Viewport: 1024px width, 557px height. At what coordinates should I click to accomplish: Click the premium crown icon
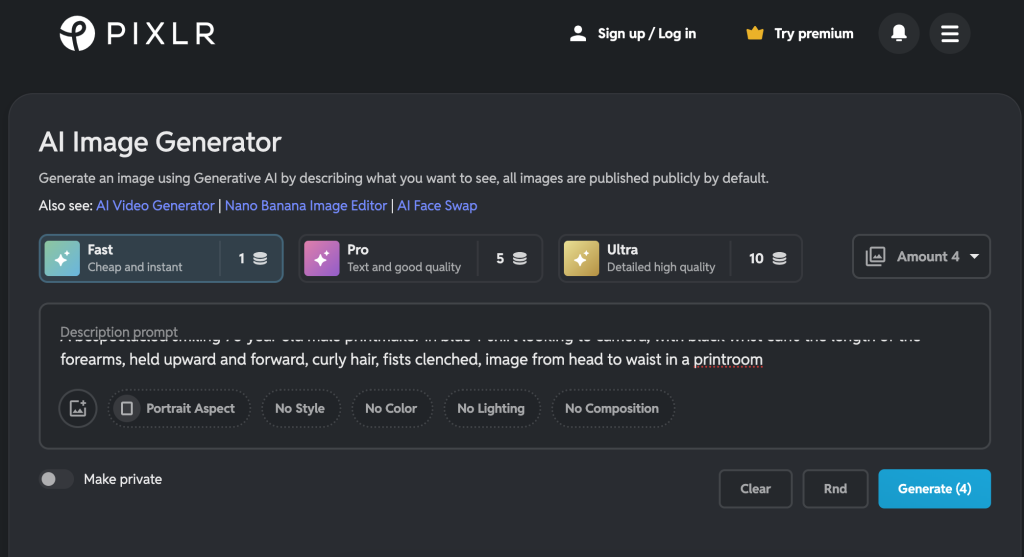point(755,34)
